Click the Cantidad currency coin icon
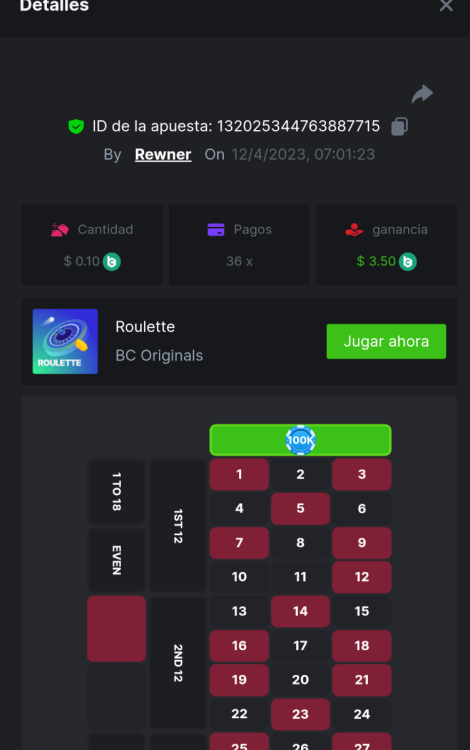The image size is (470, 750). coord(112,262)
